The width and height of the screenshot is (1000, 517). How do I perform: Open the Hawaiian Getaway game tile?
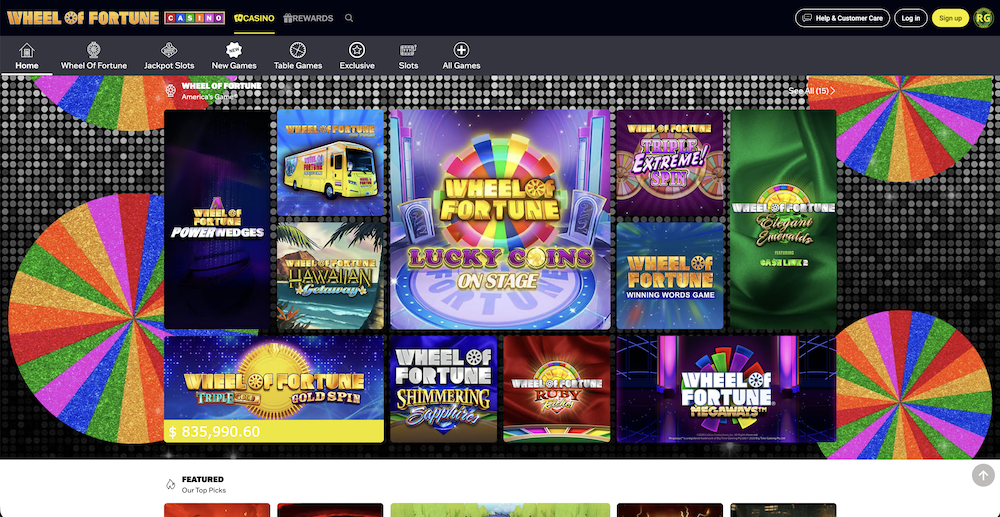tap(330, 275)
